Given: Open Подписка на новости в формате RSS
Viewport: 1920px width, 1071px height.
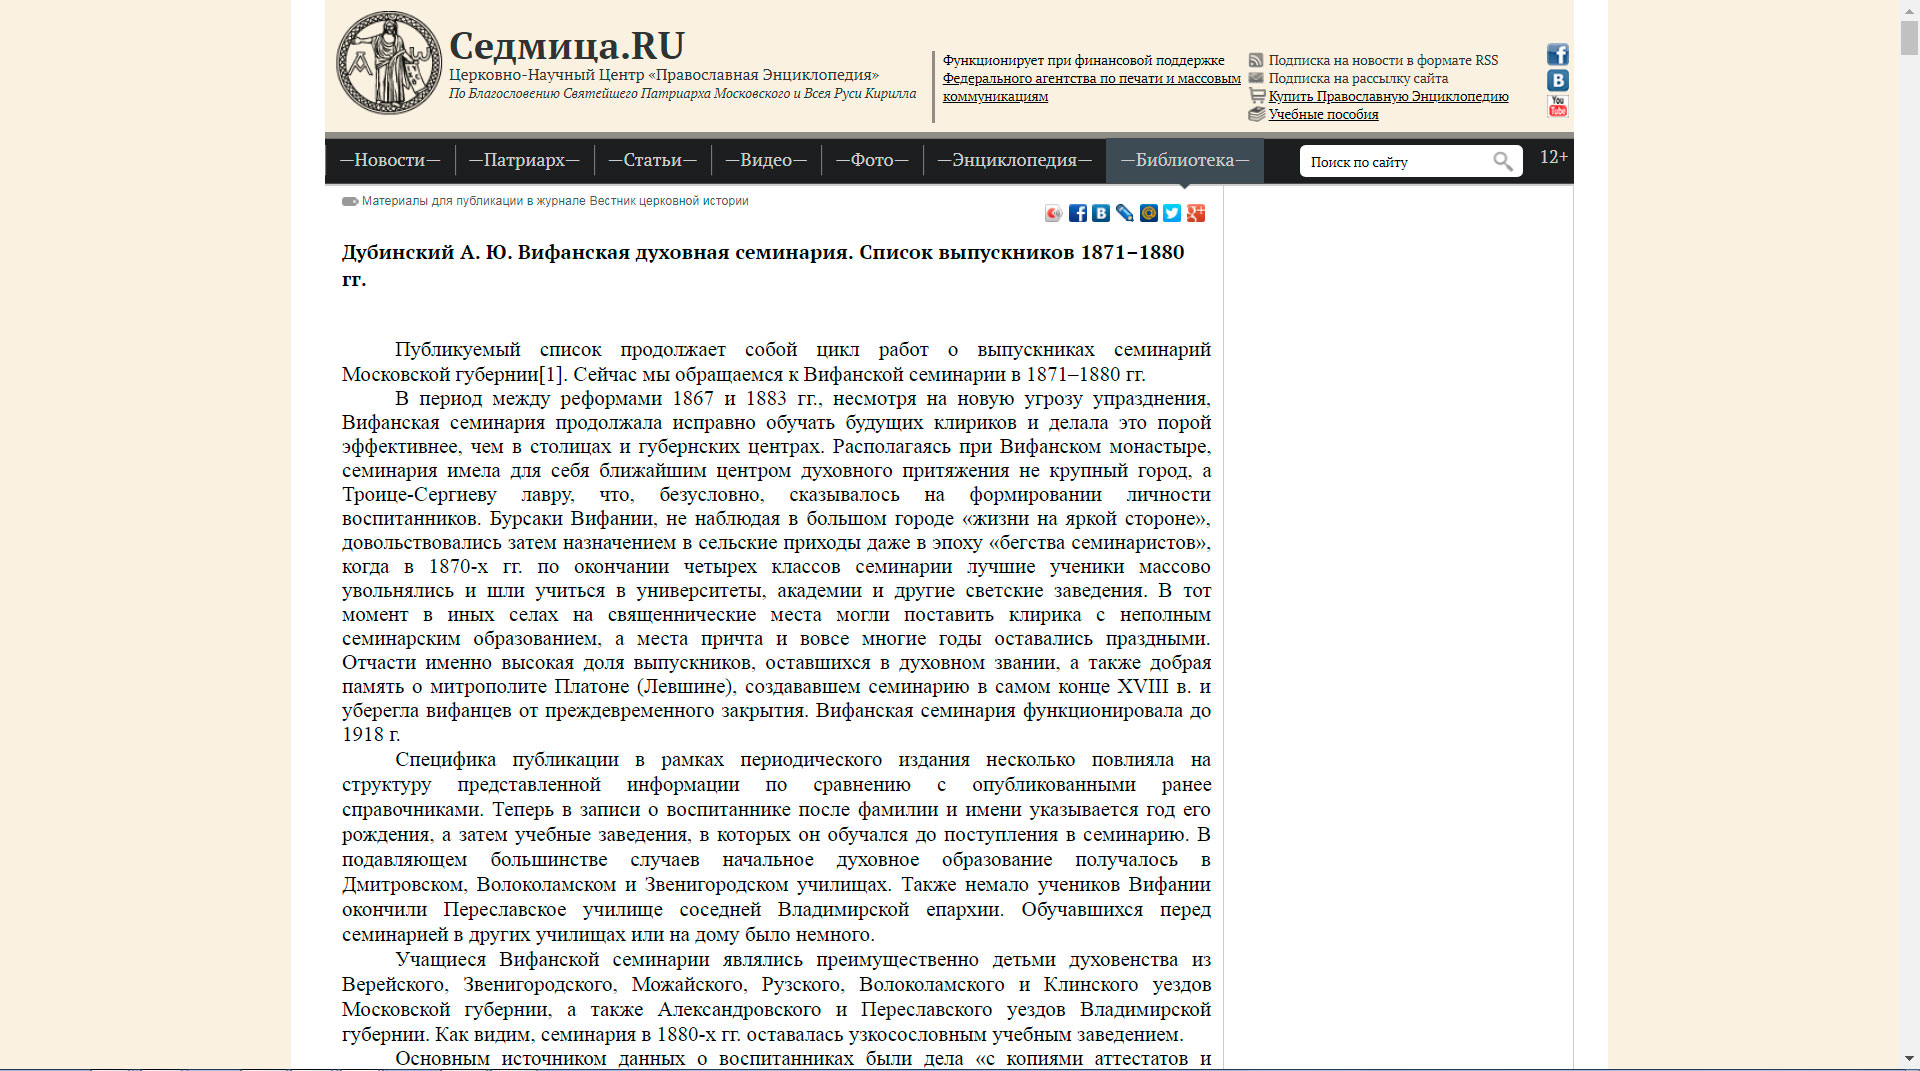Looking at the screenshot, I should point(1383,60).
